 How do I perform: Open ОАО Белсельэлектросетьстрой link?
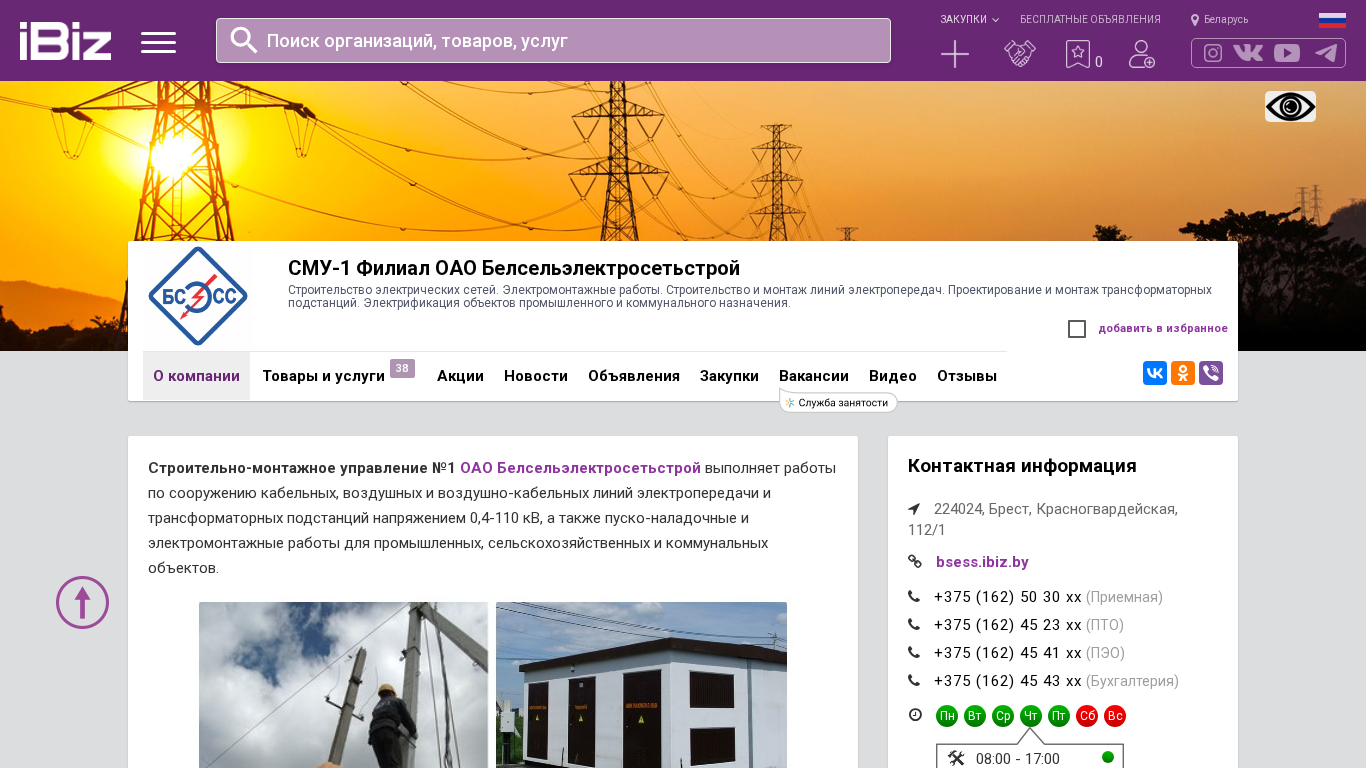coord(580,468)
